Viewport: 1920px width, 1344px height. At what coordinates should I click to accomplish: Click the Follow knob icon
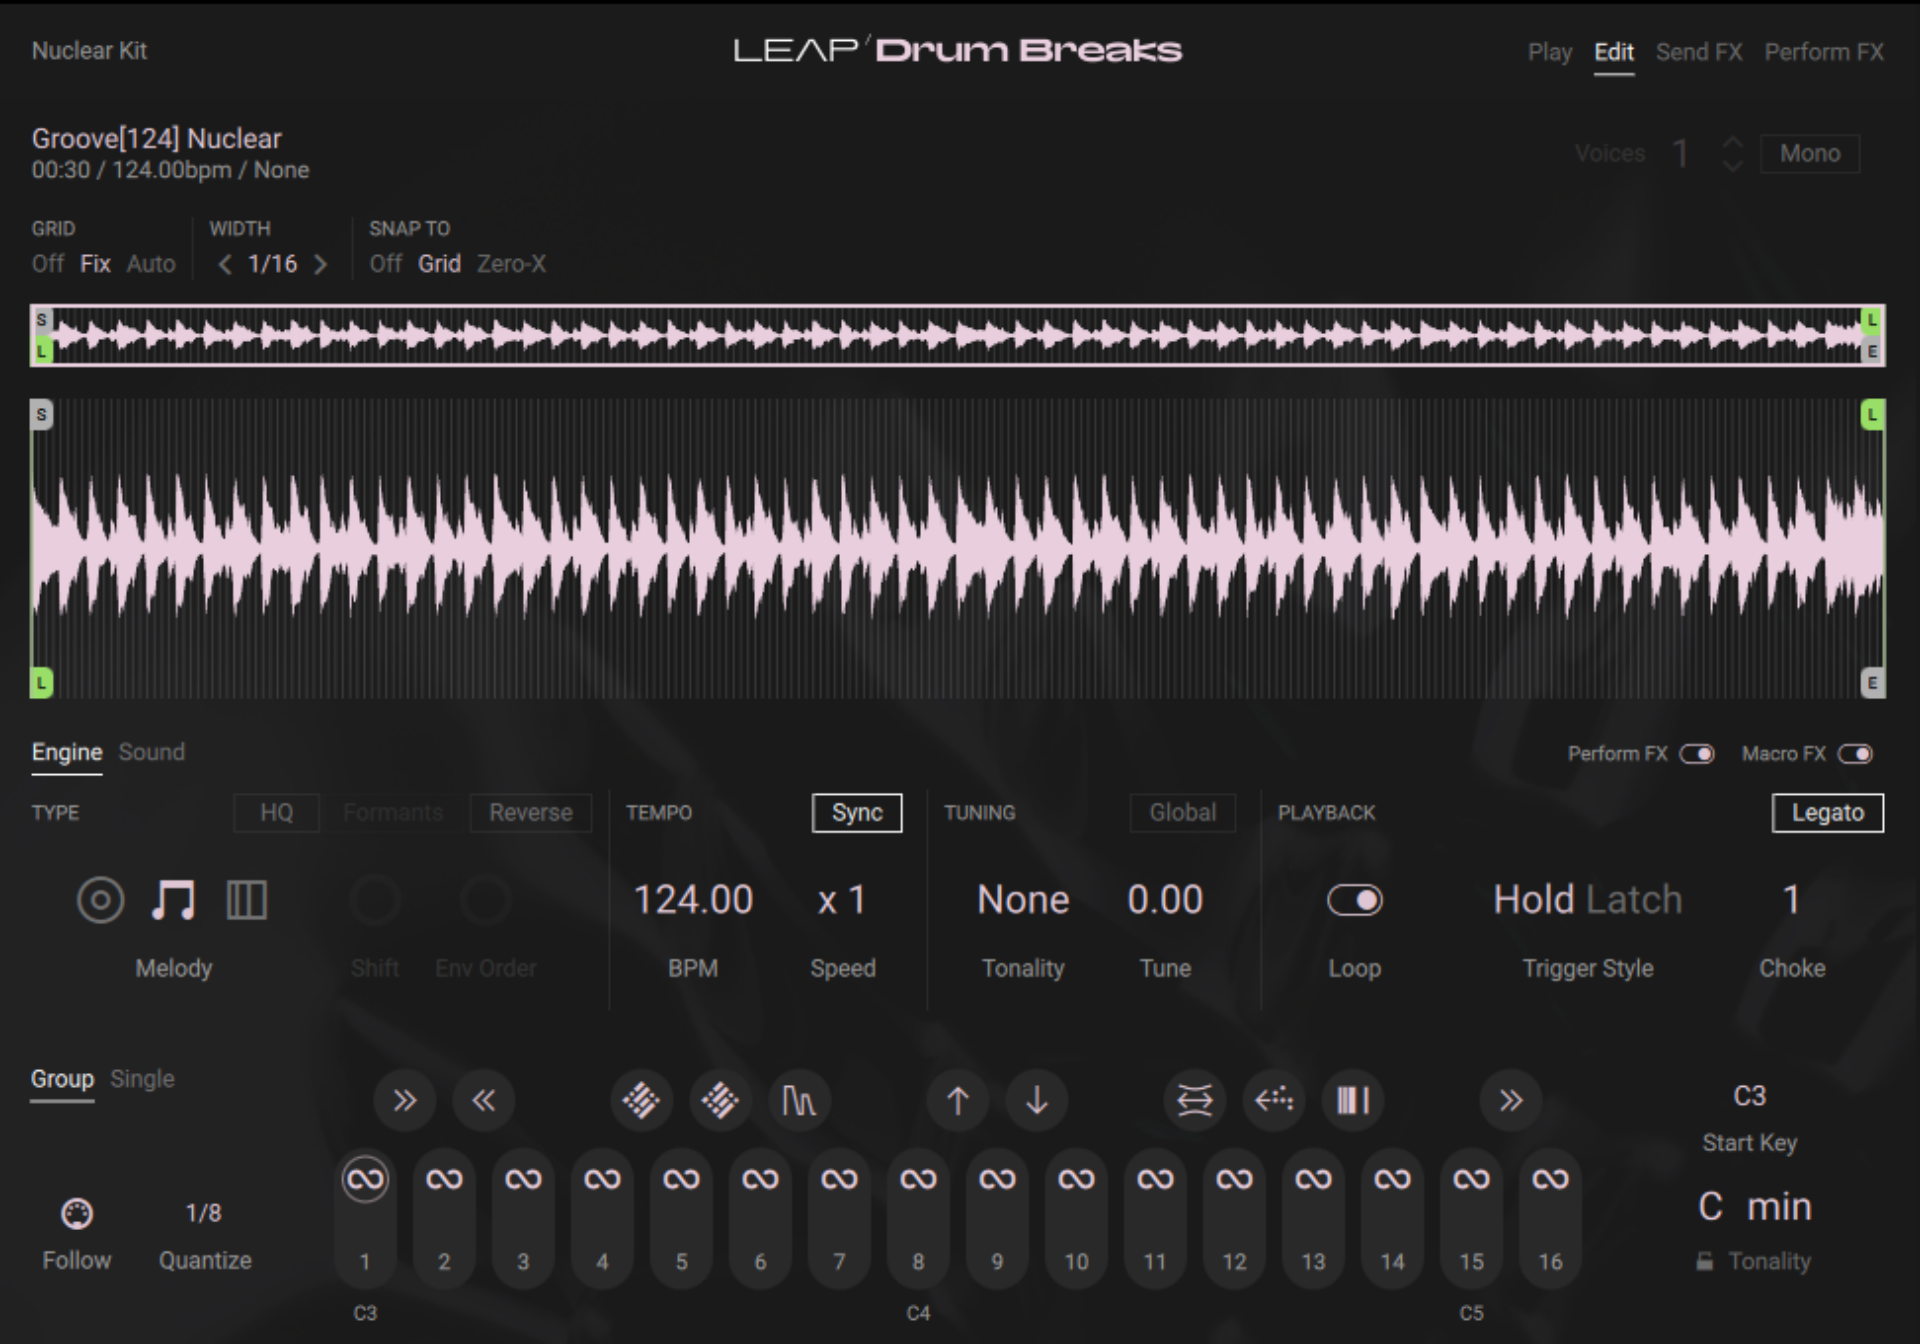pyautogui.click(x=76, y=1211)
